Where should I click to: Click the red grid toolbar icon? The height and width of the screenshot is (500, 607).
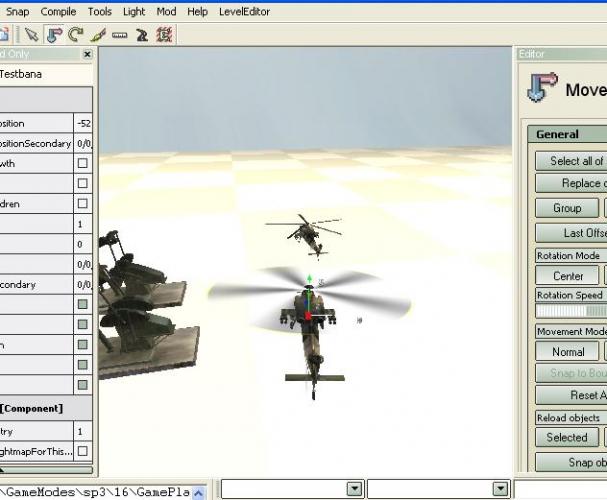165,34
